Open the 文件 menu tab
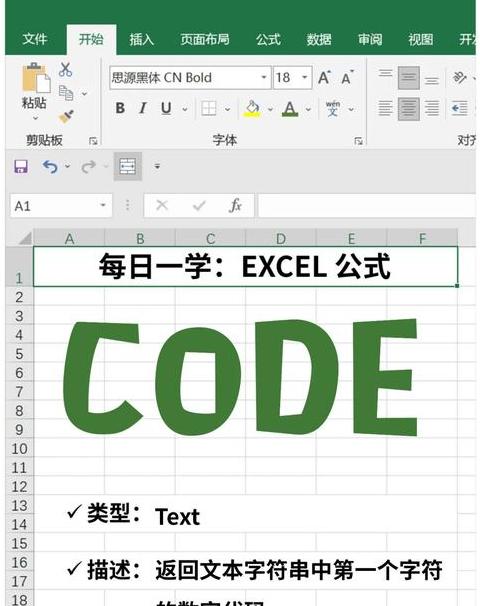 (35, 39)
